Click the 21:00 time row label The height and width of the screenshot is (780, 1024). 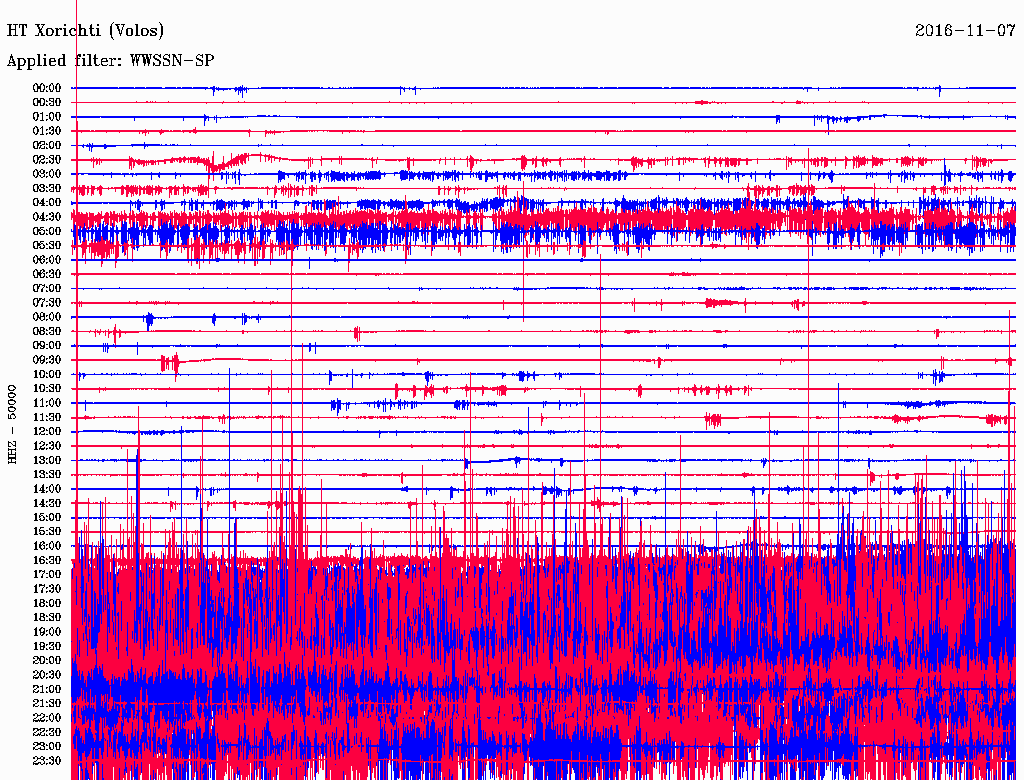[47, 690]
